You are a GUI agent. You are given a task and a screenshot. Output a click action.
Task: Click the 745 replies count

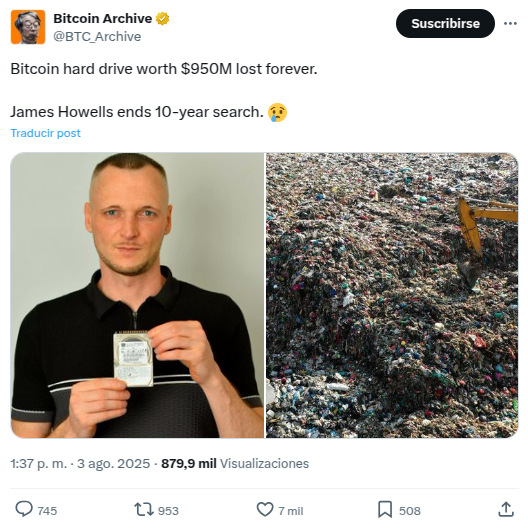(47, 511)
